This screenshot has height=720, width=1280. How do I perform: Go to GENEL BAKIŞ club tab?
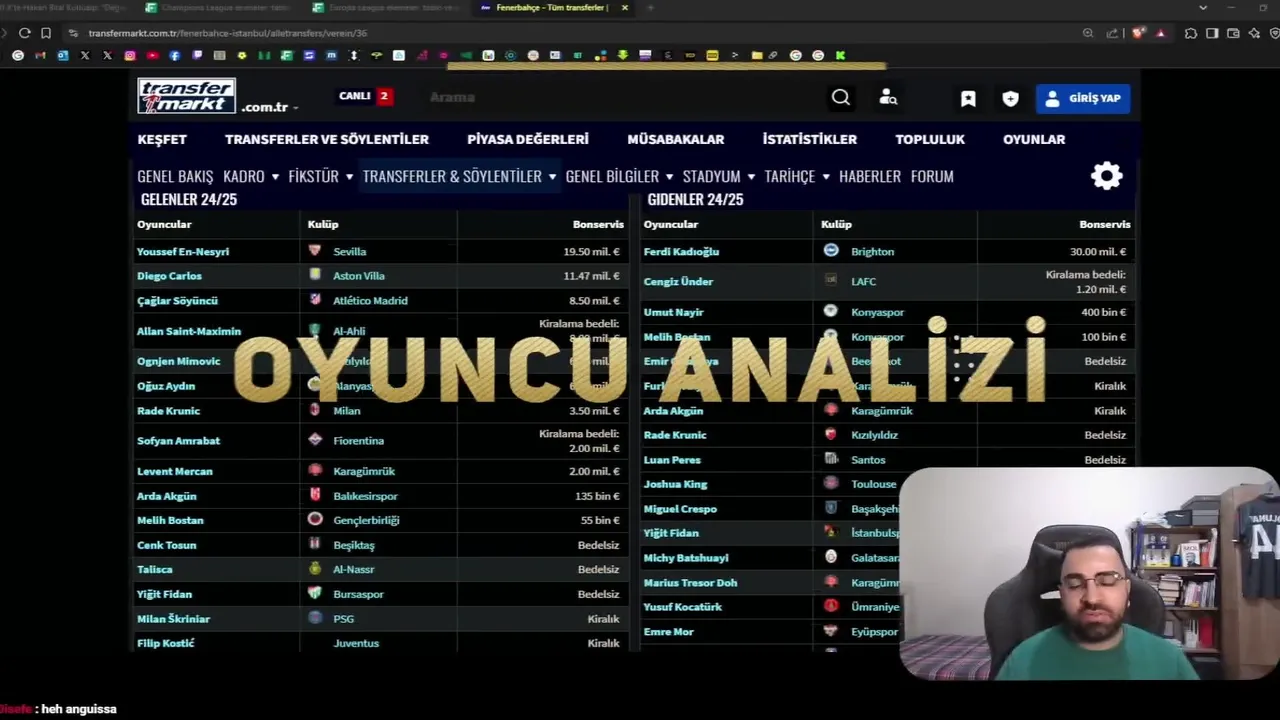click(175, 176)
